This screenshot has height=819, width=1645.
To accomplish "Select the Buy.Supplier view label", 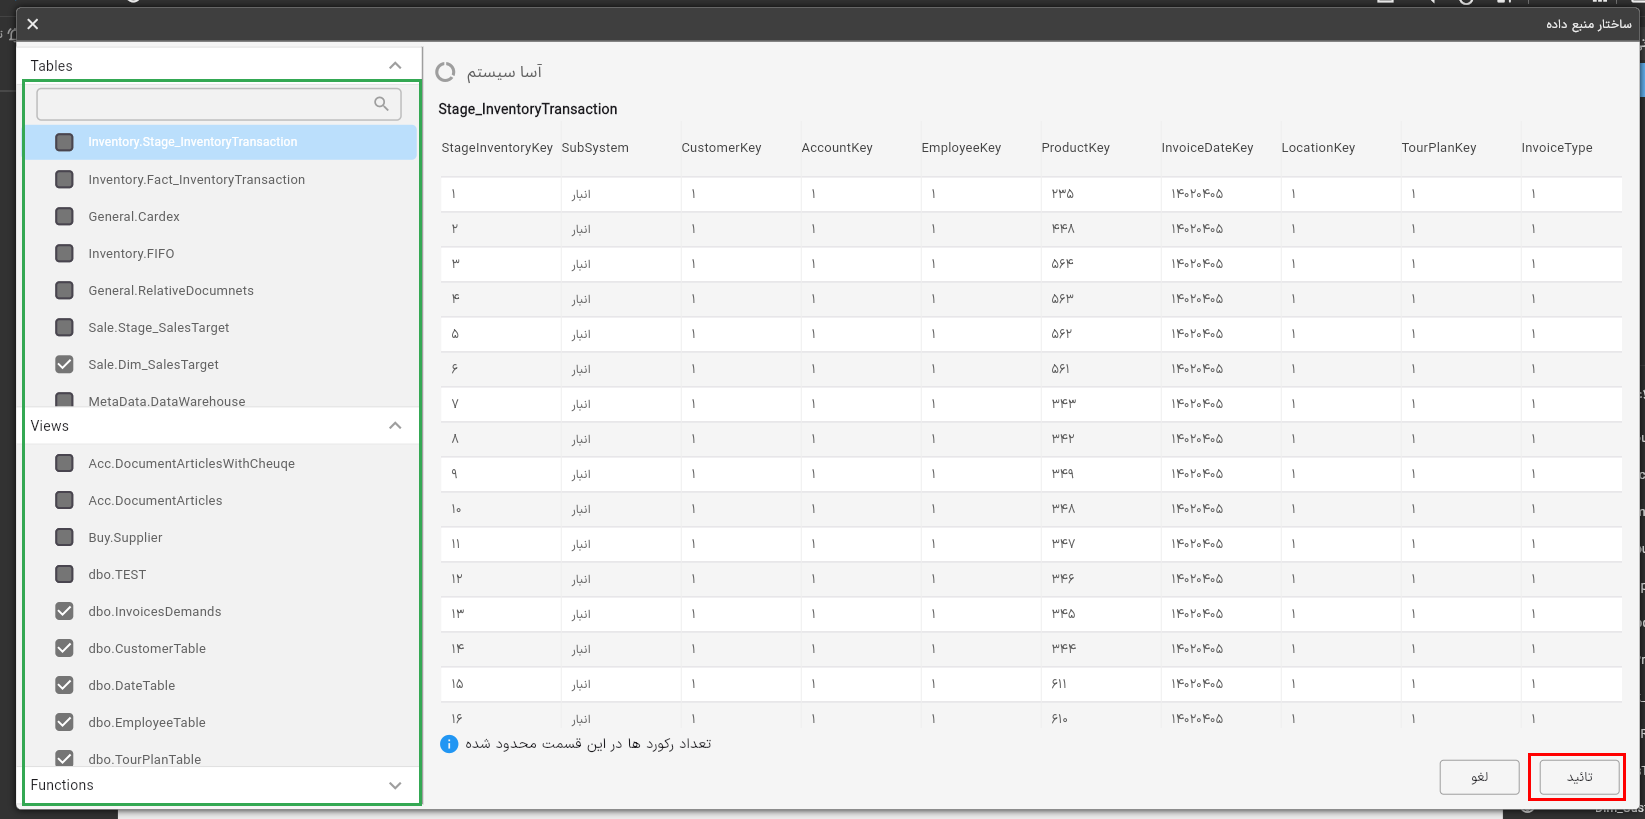I will [x=125, y=538].
